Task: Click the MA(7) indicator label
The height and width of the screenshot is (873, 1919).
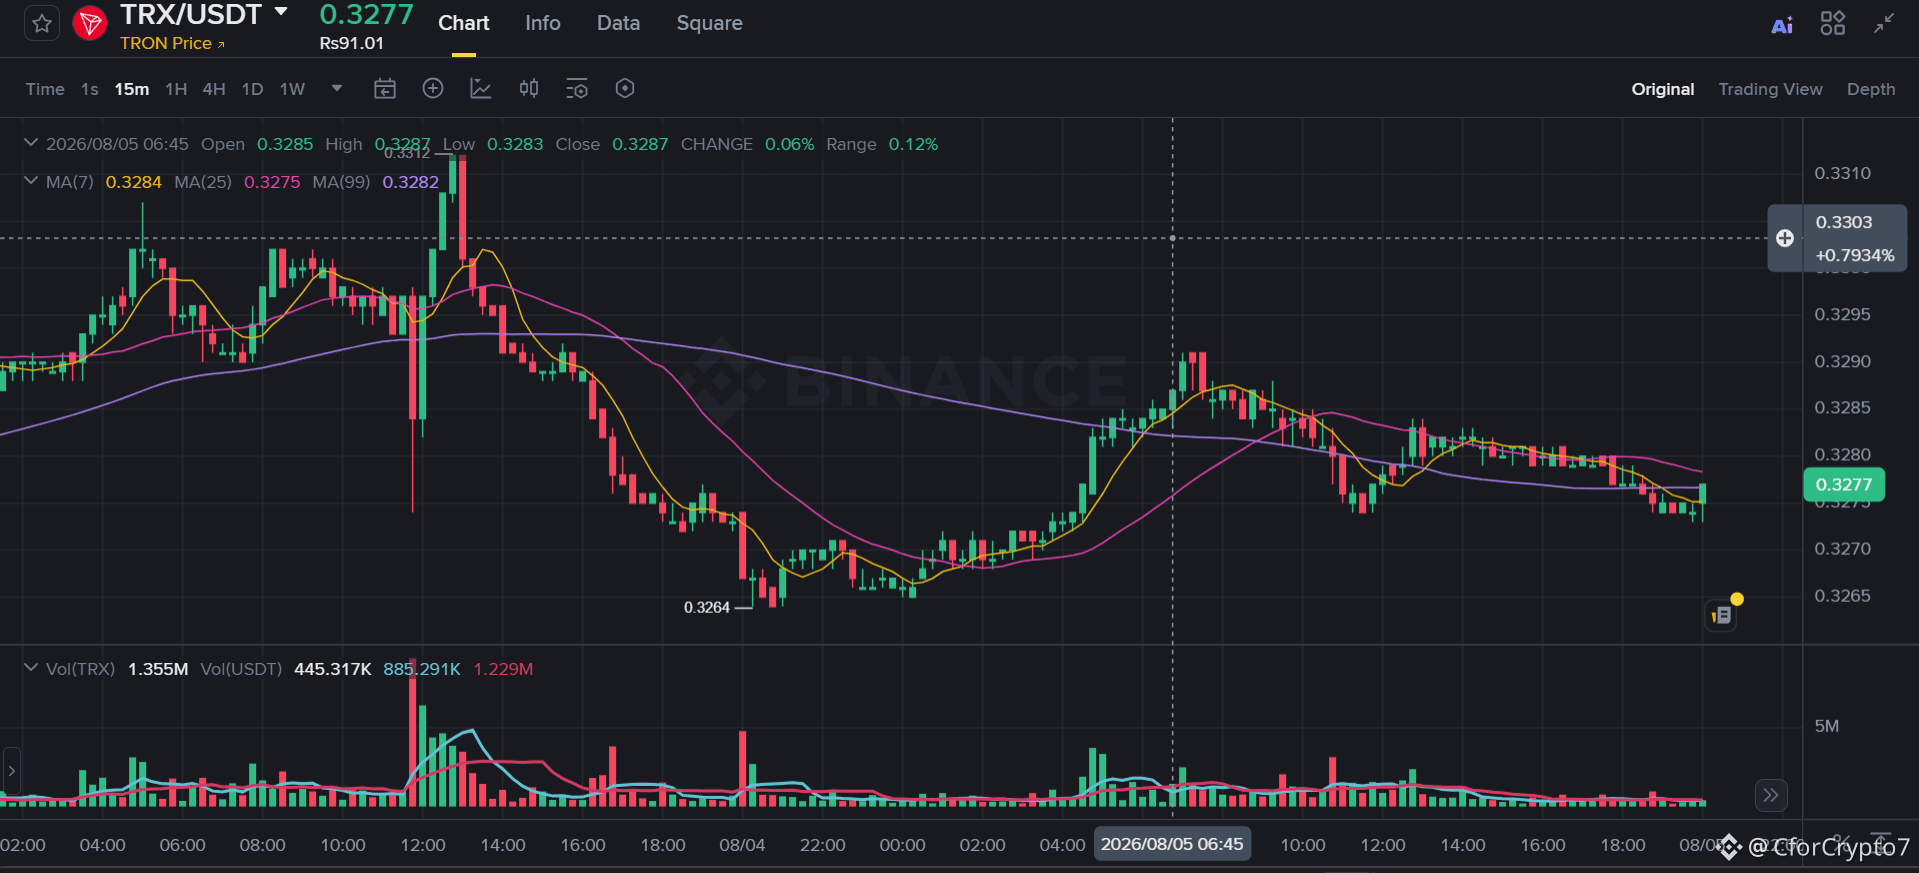Action: [x=69, y=182]
